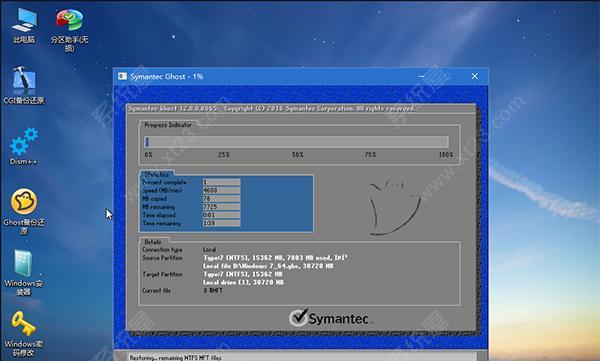Viewport: 600px width, 361px height.
Task: Click the 75% progress scale label
Action: click(370, 155)
